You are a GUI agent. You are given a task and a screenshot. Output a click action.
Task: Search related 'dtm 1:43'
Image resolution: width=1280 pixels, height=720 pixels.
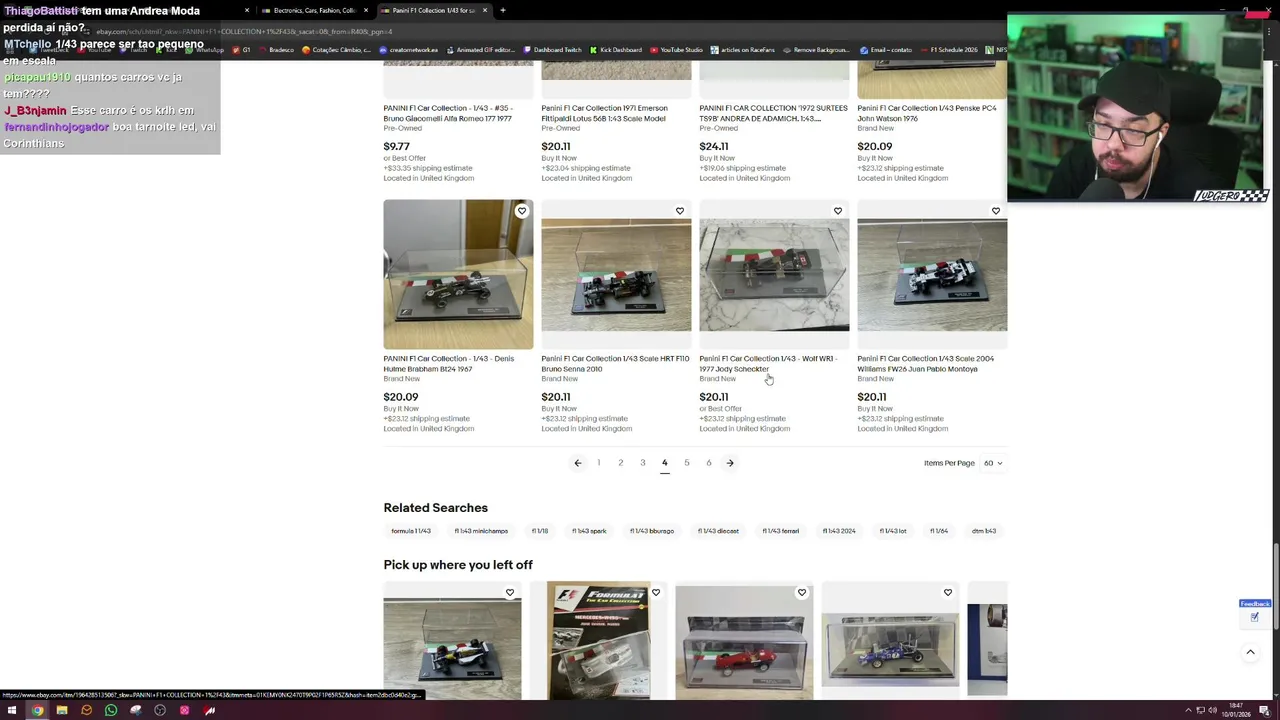pos(984,531)
